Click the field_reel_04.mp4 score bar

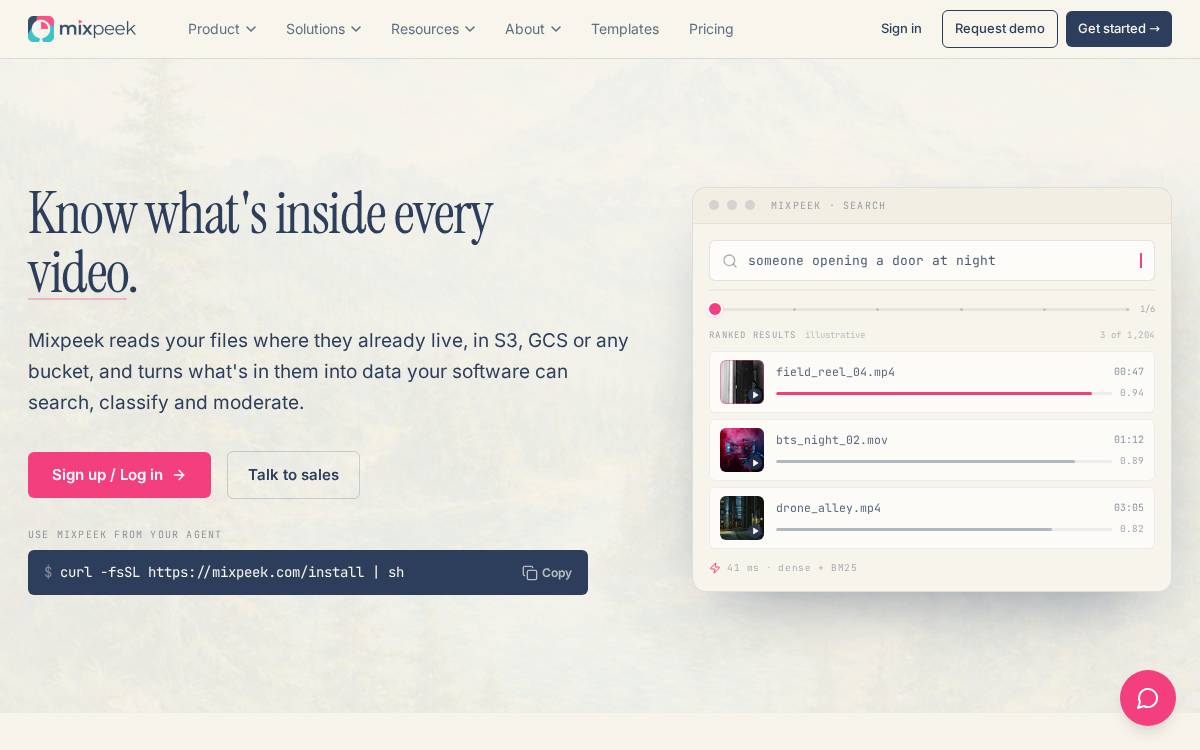click(944, 394)
